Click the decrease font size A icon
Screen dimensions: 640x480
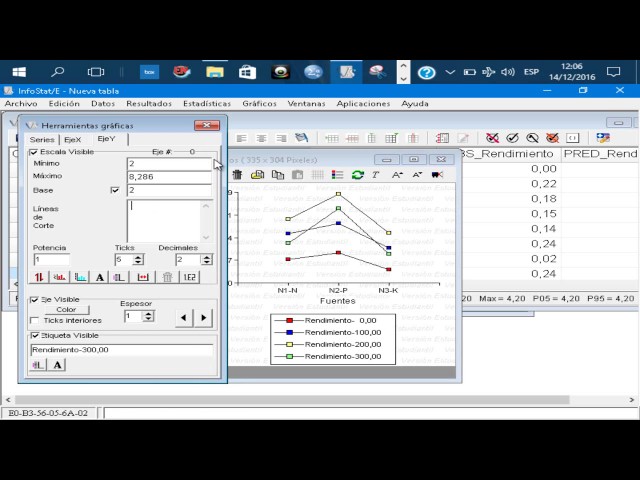[x=417, y=175]
